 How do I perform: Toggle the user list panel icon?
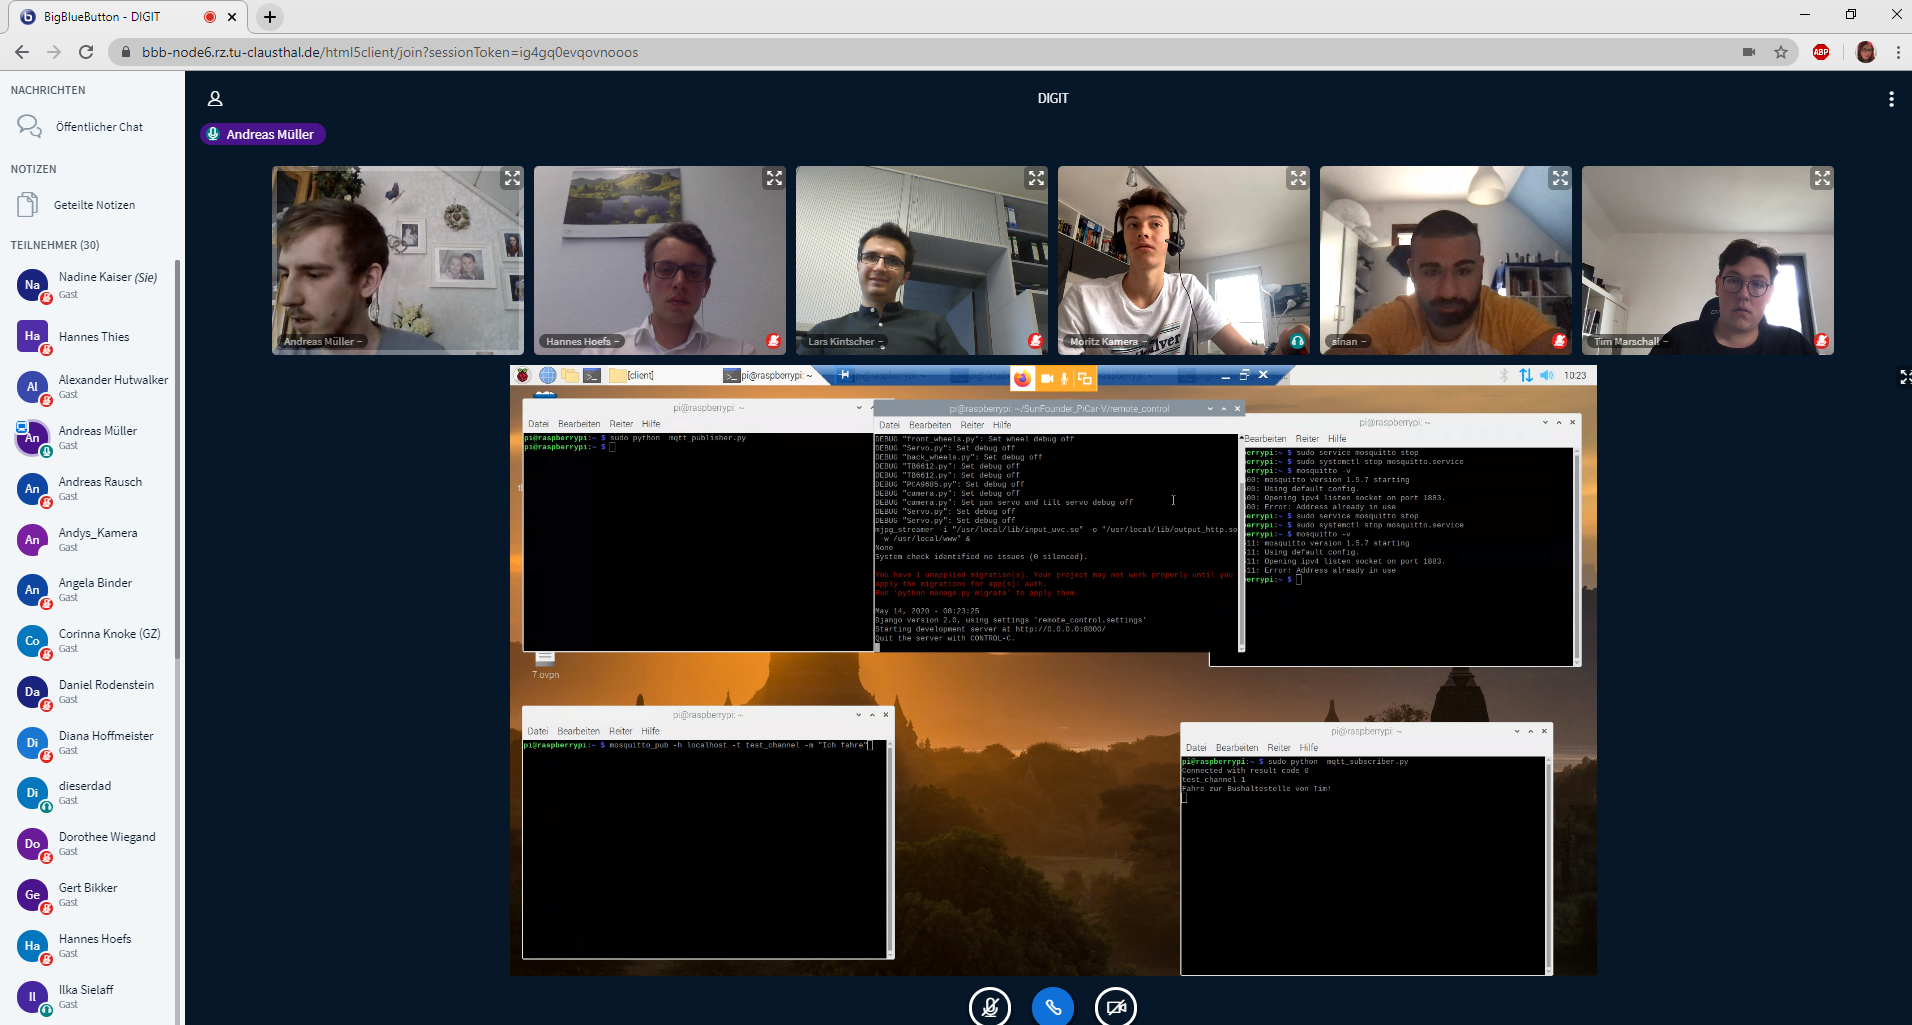[x=215, y=99]
